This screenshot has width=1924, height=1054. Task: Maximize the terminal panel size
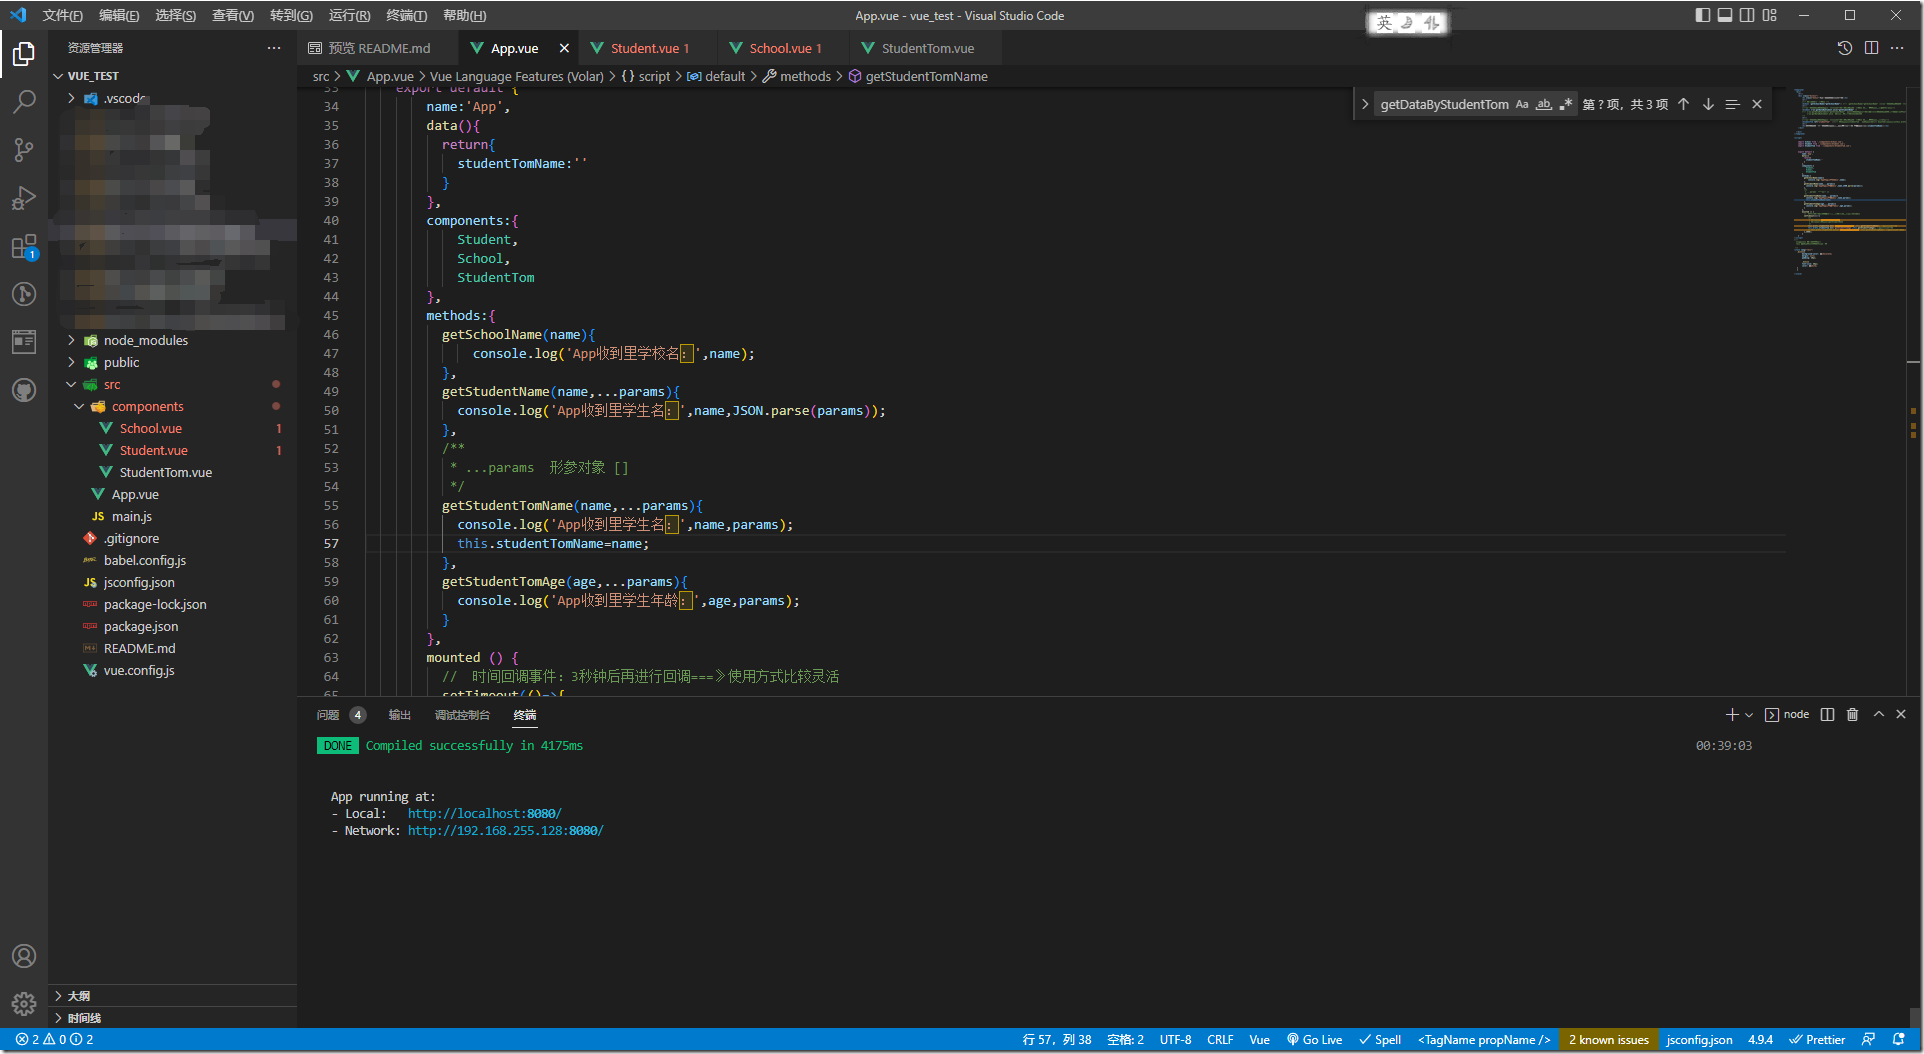click(x=1879, y=714)
